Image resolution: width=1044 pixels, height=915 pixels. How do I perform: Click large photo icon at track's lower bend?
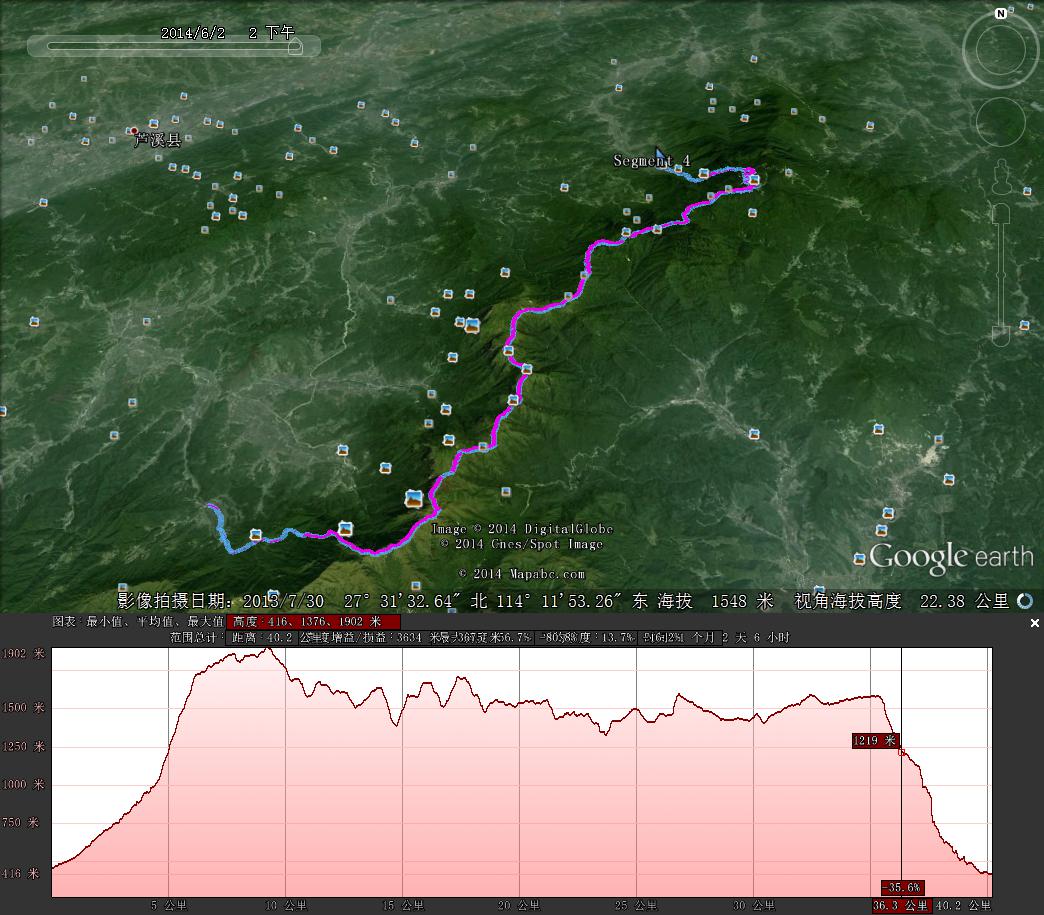(x=413, y=498)
